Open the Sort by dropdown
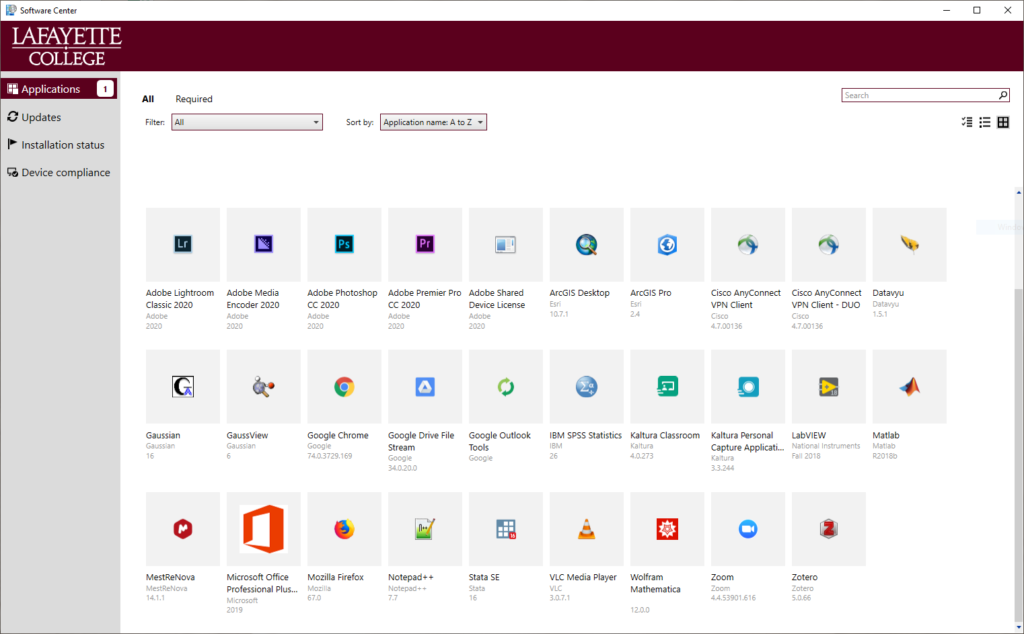 tap(433, 121)
